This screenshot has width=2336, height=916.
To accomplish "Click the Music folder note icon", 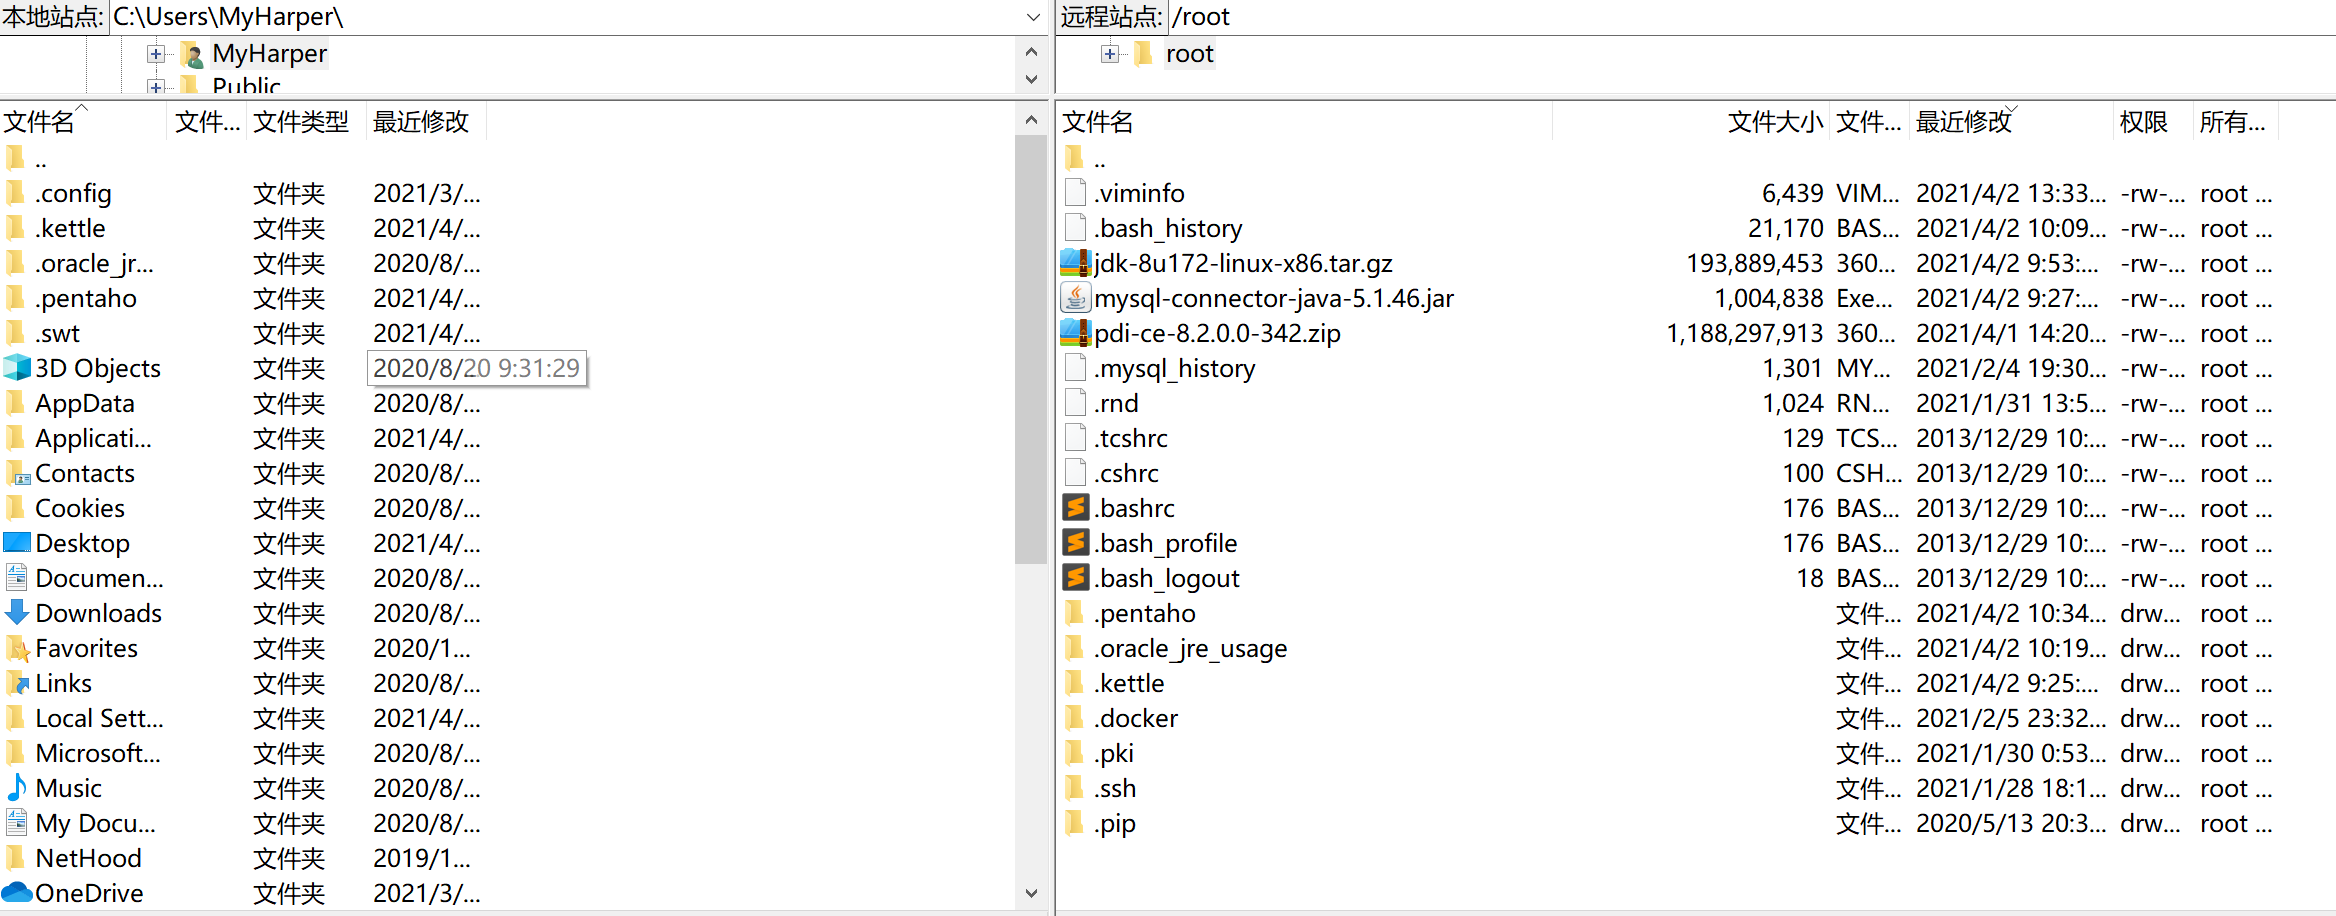I will [x=17, y=787].
